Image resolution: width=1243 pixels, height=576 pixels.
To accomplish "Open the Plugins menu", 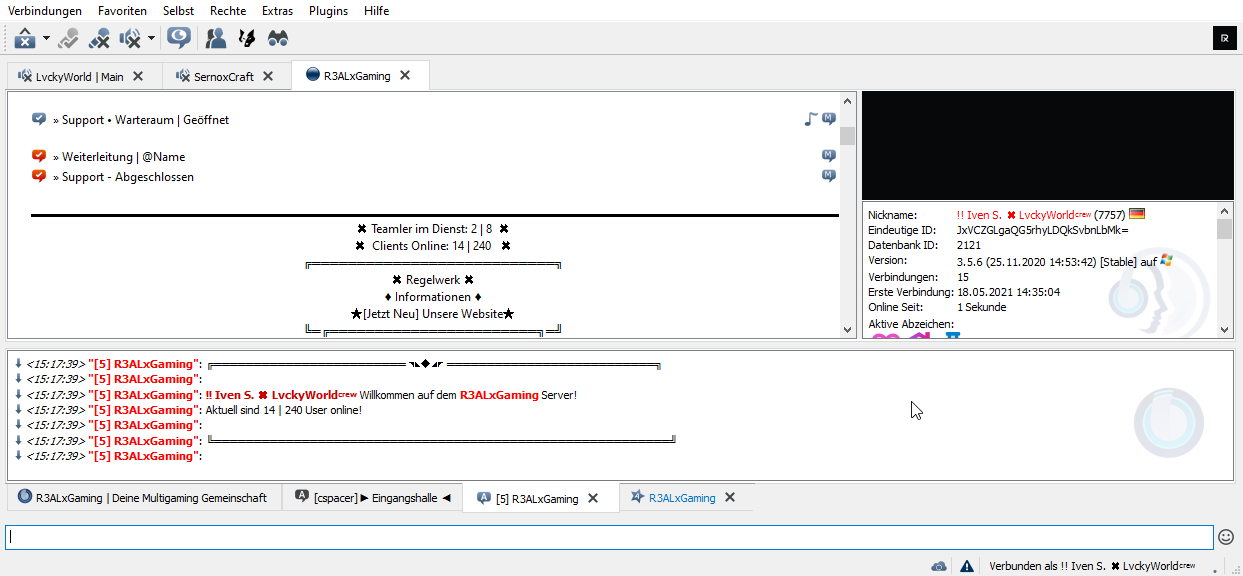I will [x=328, y=11].
